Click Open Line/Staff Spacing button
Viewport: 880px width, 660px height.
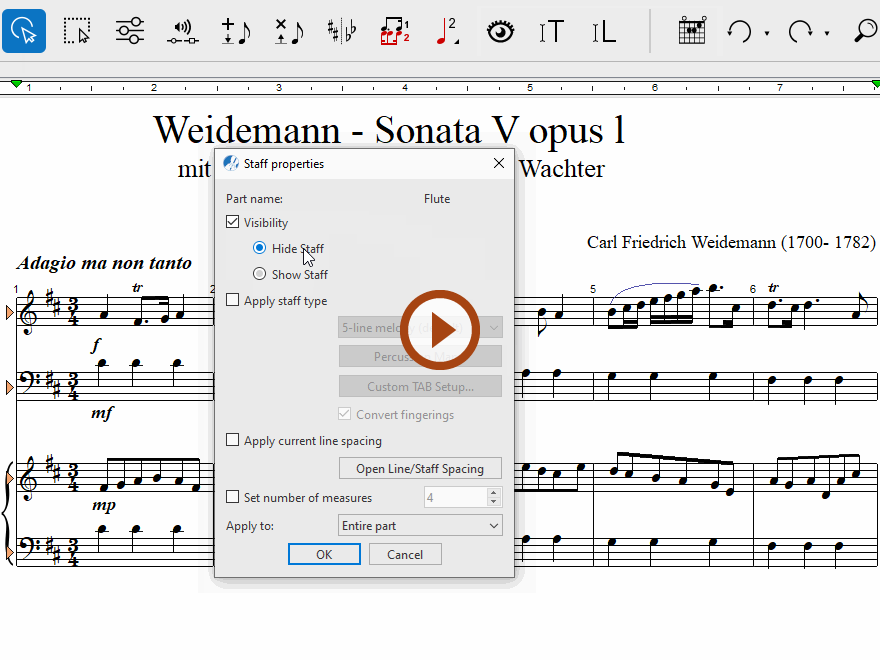[420, 469]
